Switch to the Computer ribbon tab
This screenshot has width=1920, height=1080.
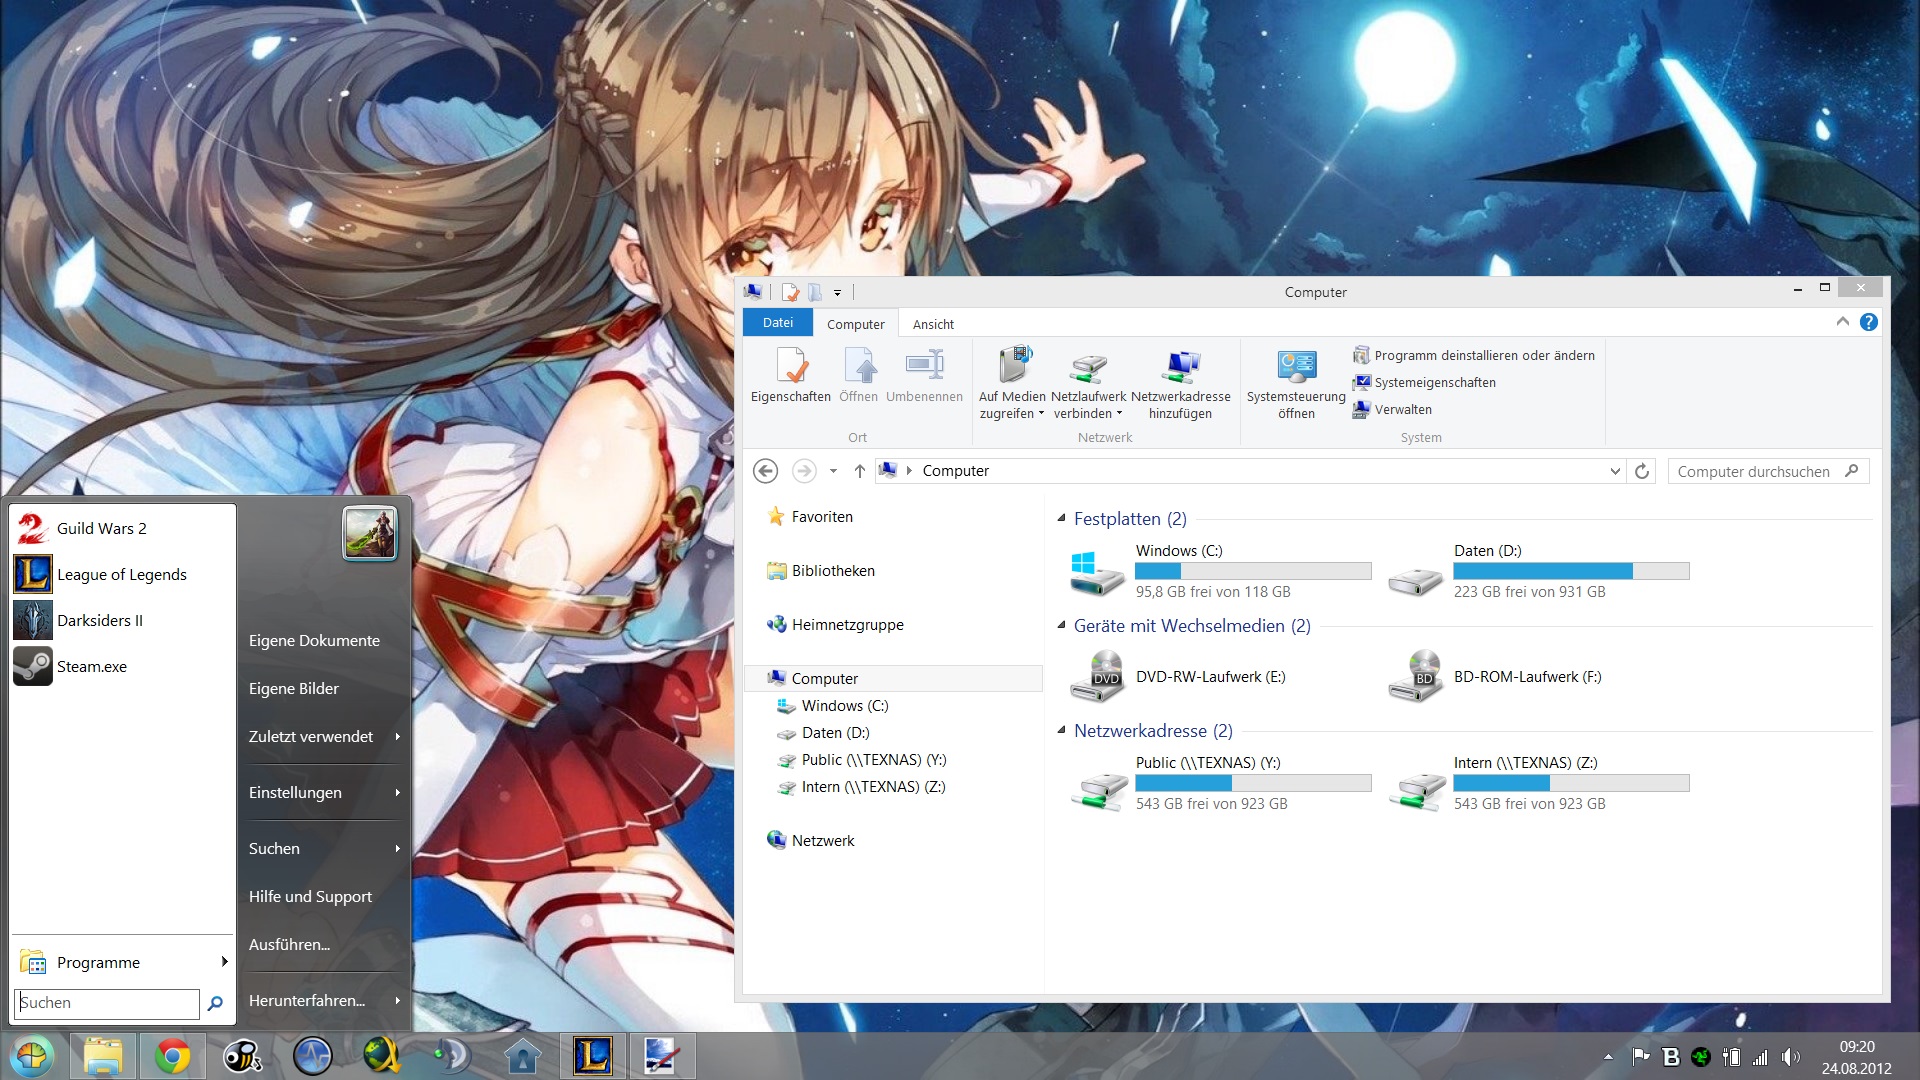click(856, 324)
